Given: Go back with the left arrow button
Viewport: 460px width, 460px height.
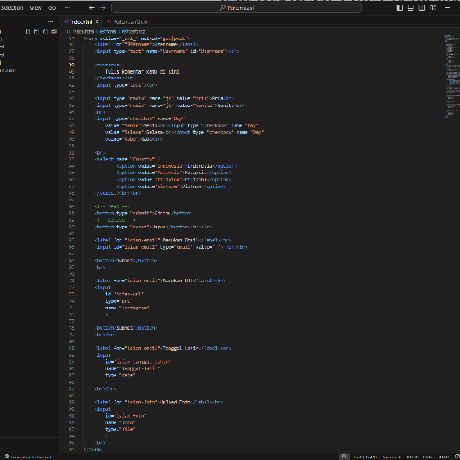Looking at the screenshot, I should coord(92,8).
